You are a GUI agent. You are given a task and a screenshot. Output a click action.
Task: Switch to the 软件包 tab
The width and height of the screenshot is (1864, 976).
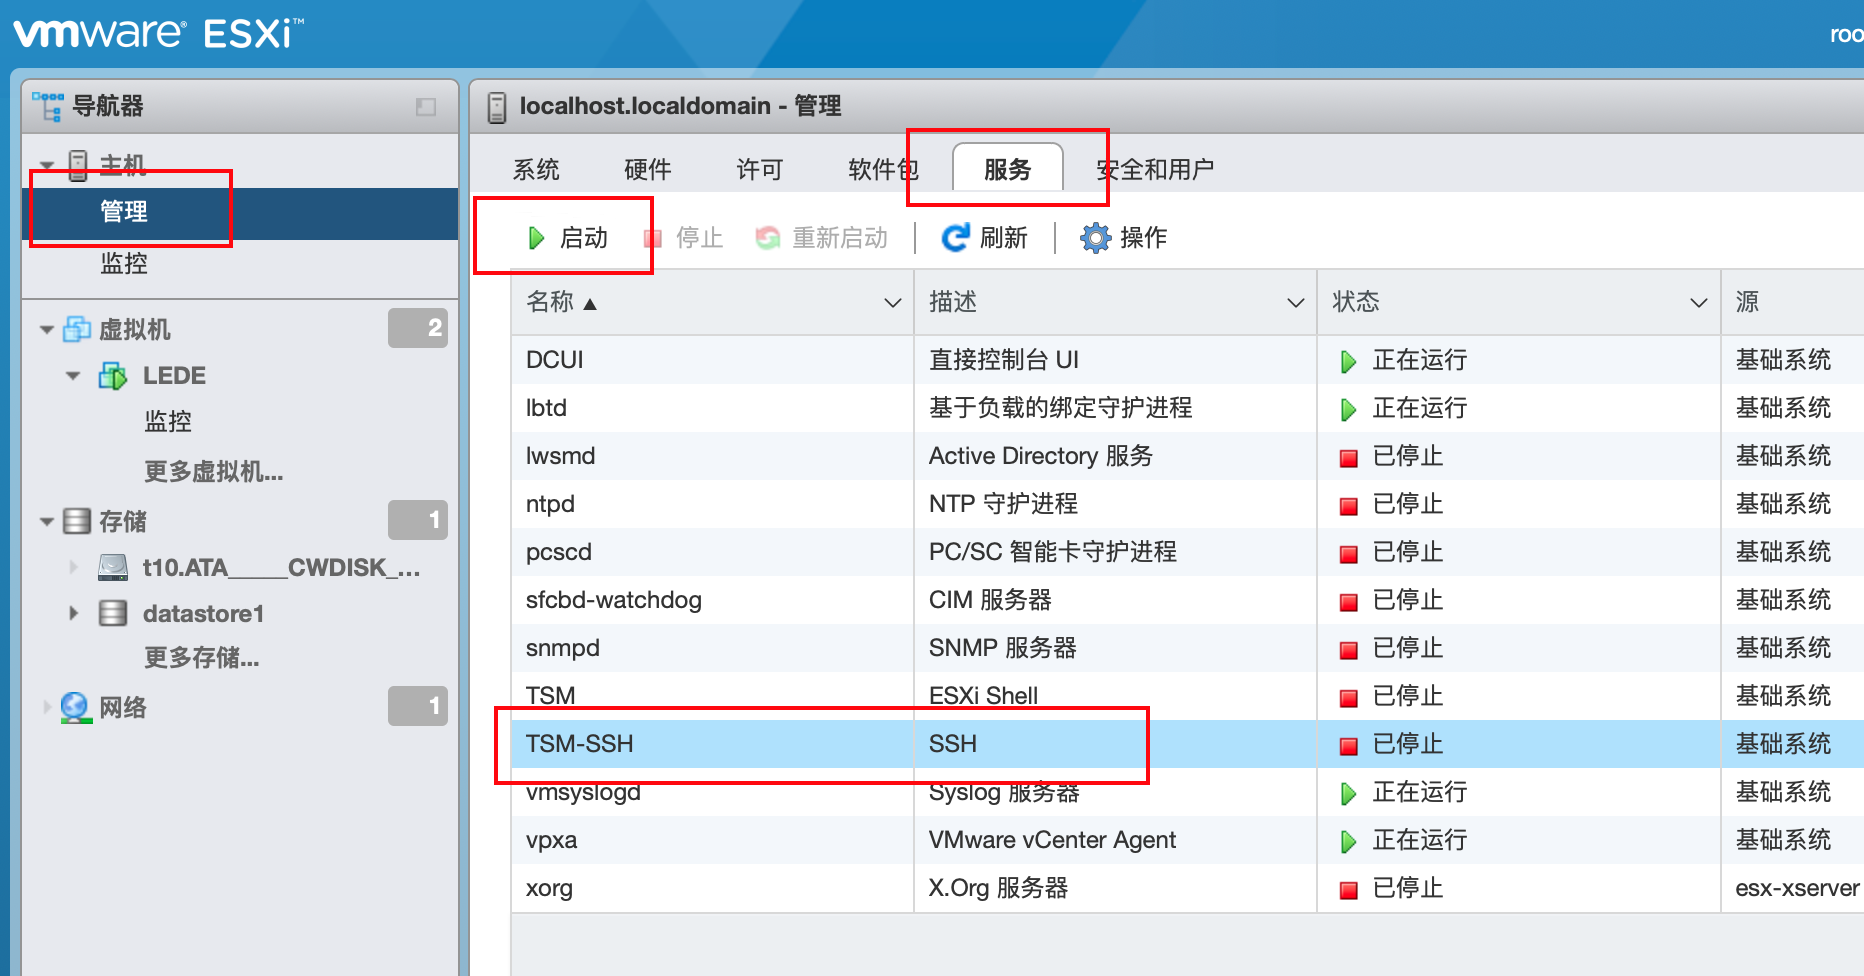click(x=884, y=169)
